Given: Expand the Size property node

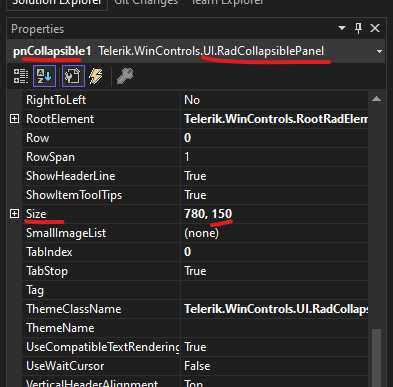Looking at the screenshot, I should coord(14,214).
